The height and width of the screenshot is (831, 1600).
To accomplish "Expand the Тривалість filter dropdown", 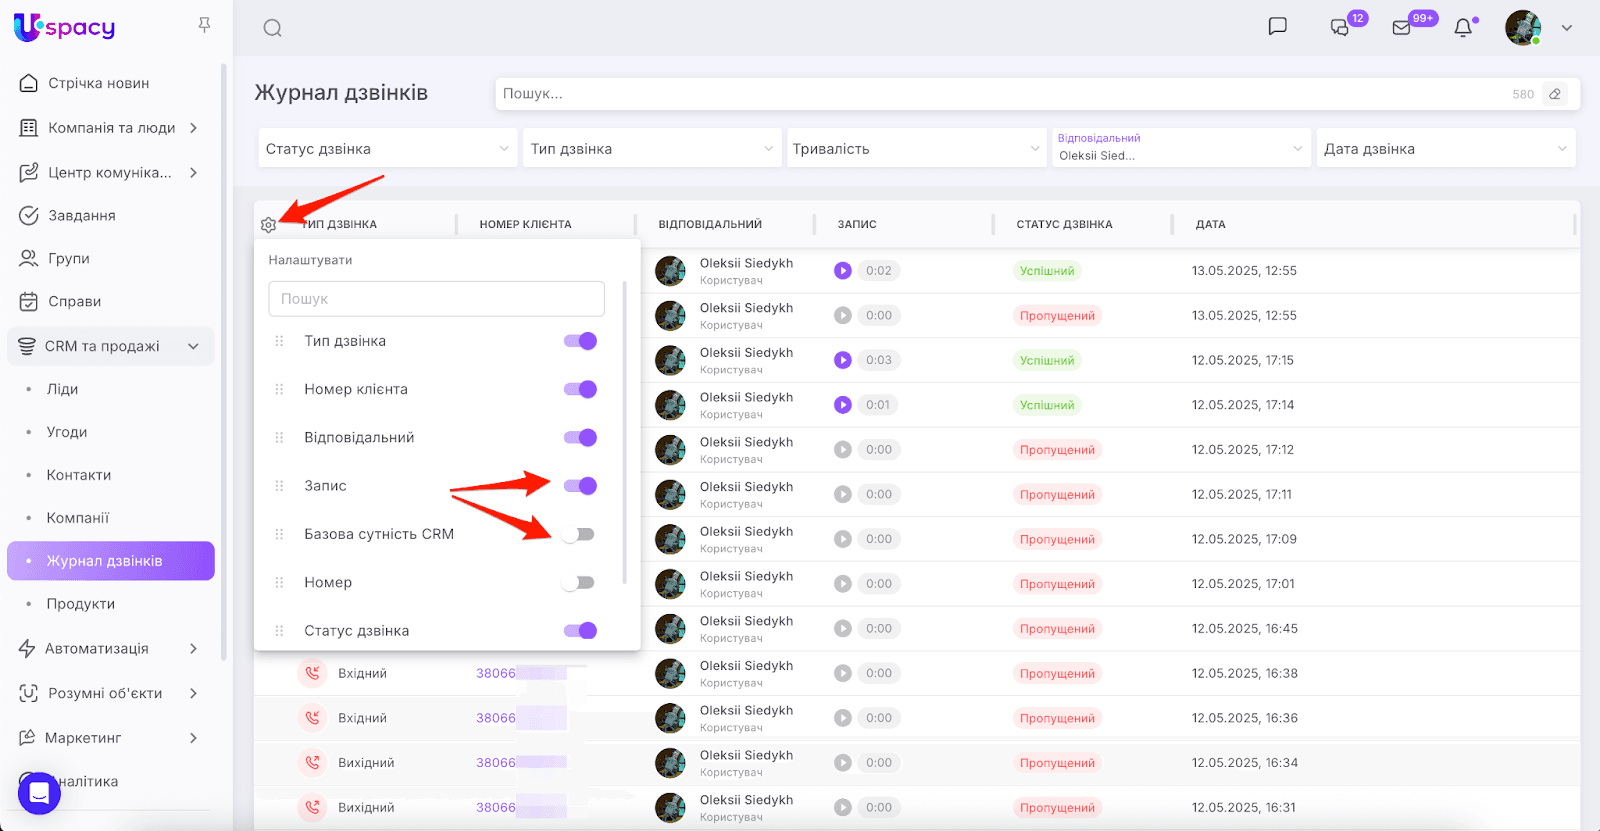I will [916, 149].
